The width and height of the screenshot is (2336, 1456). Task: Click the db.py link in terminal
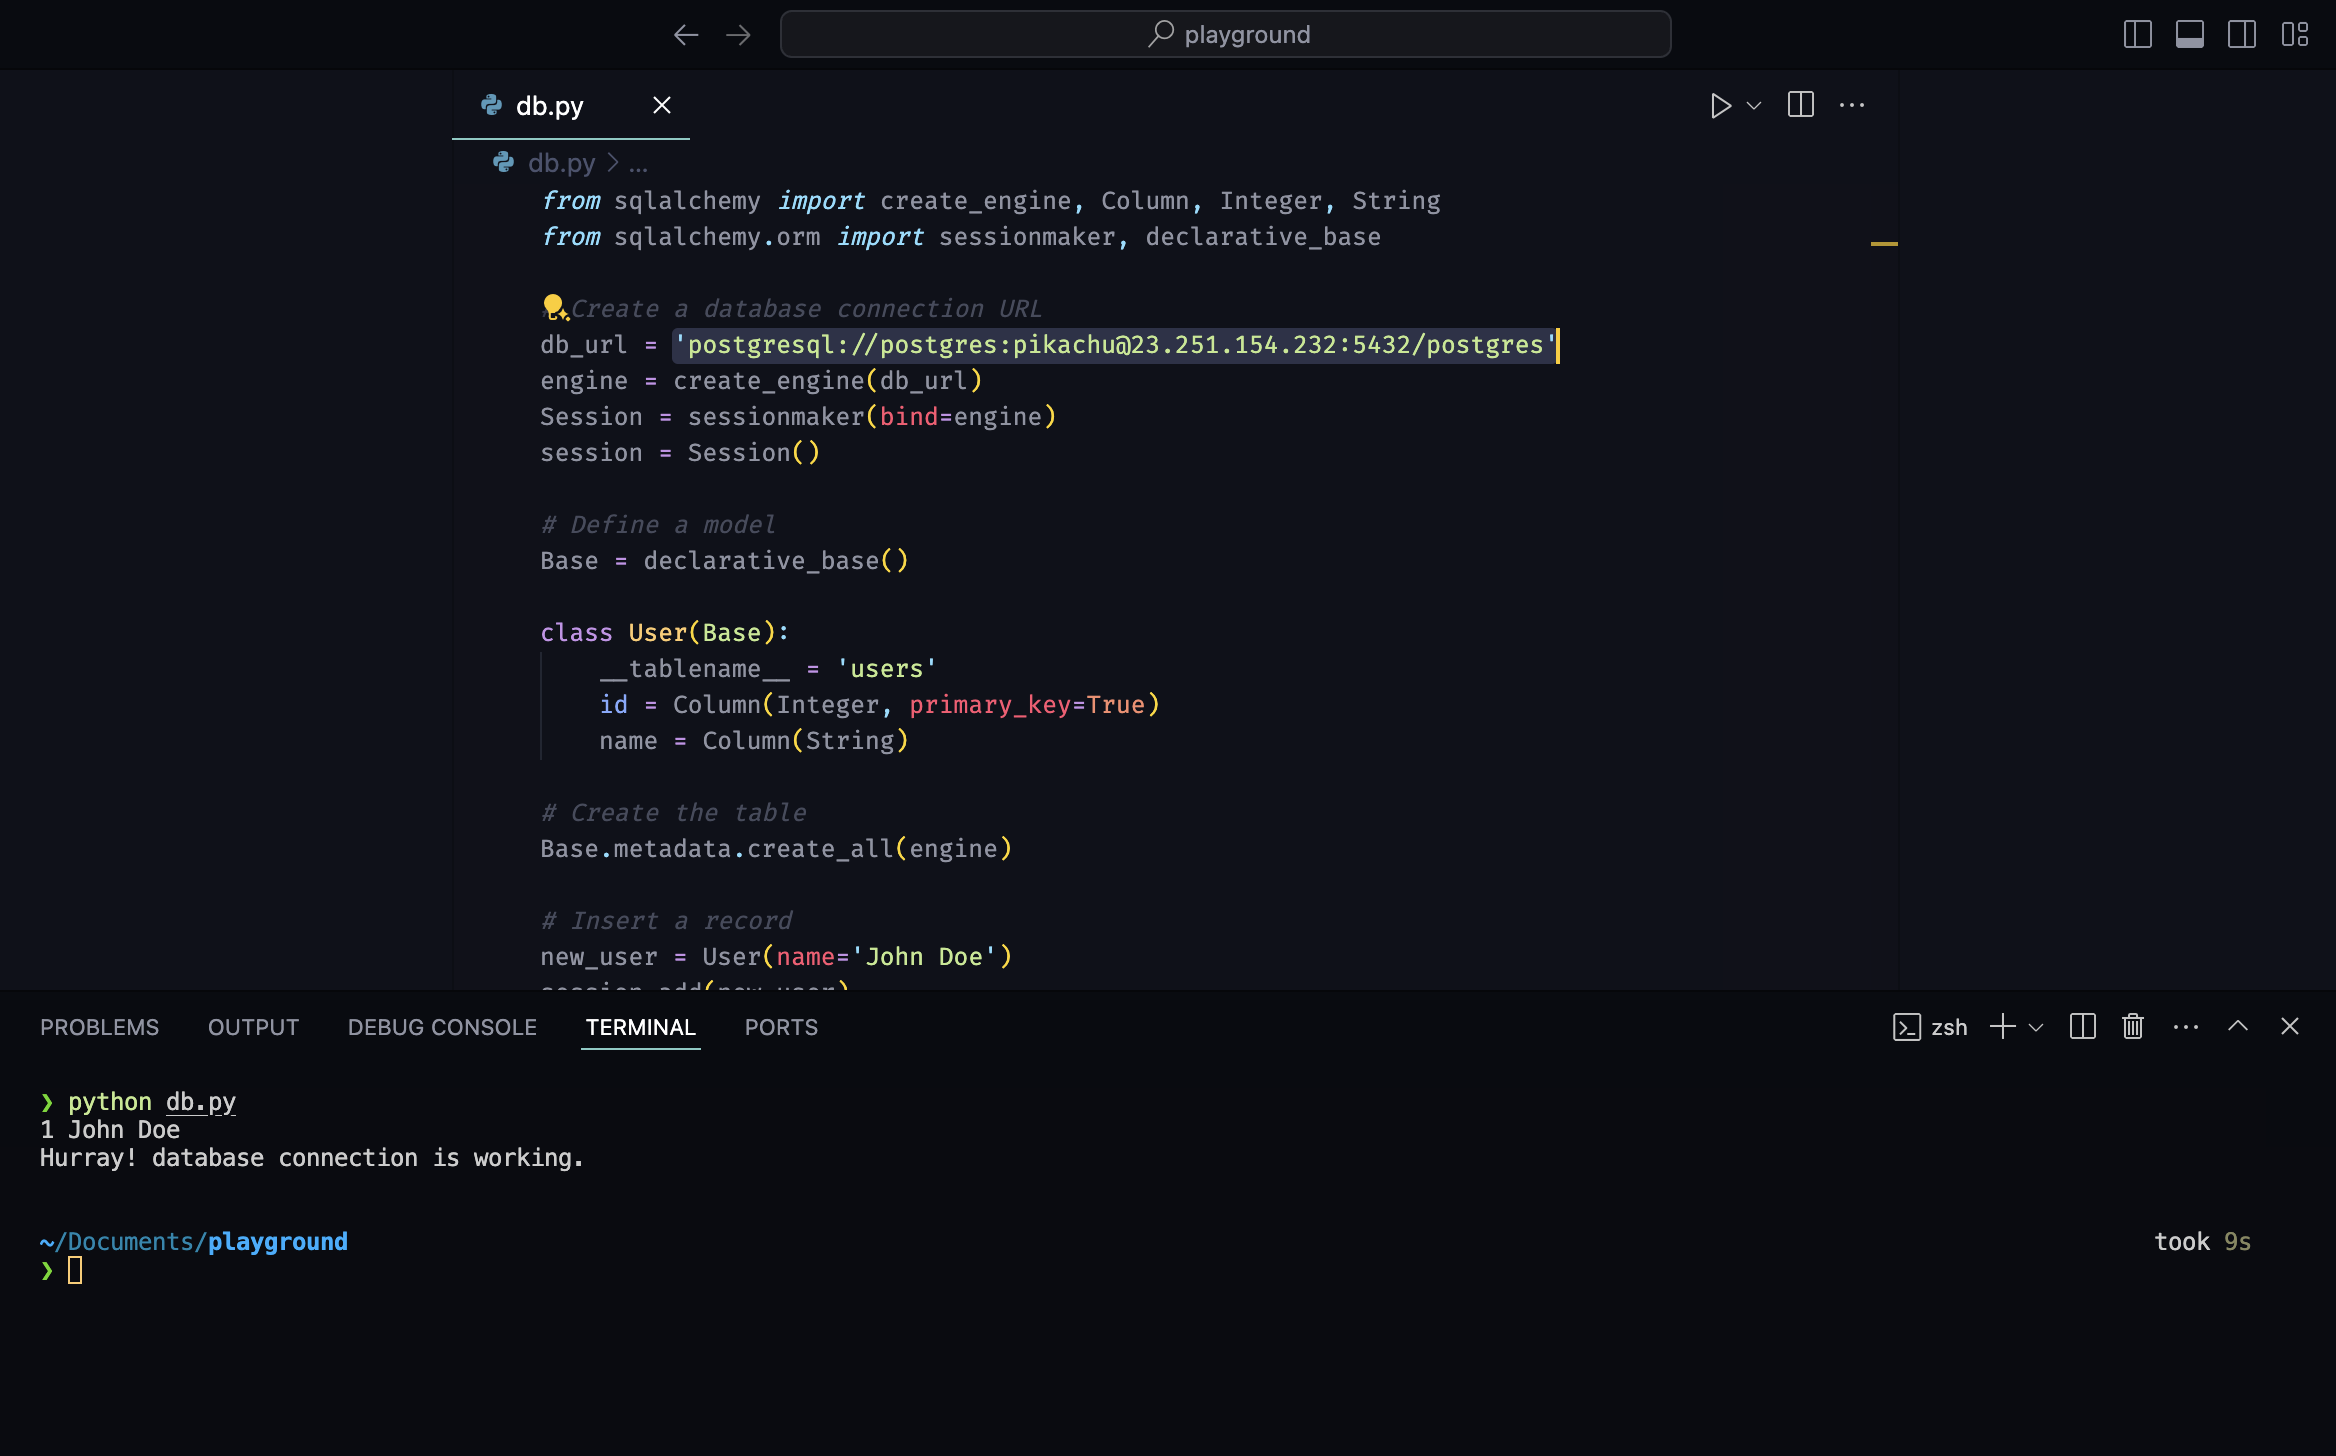coord(200,1102)
